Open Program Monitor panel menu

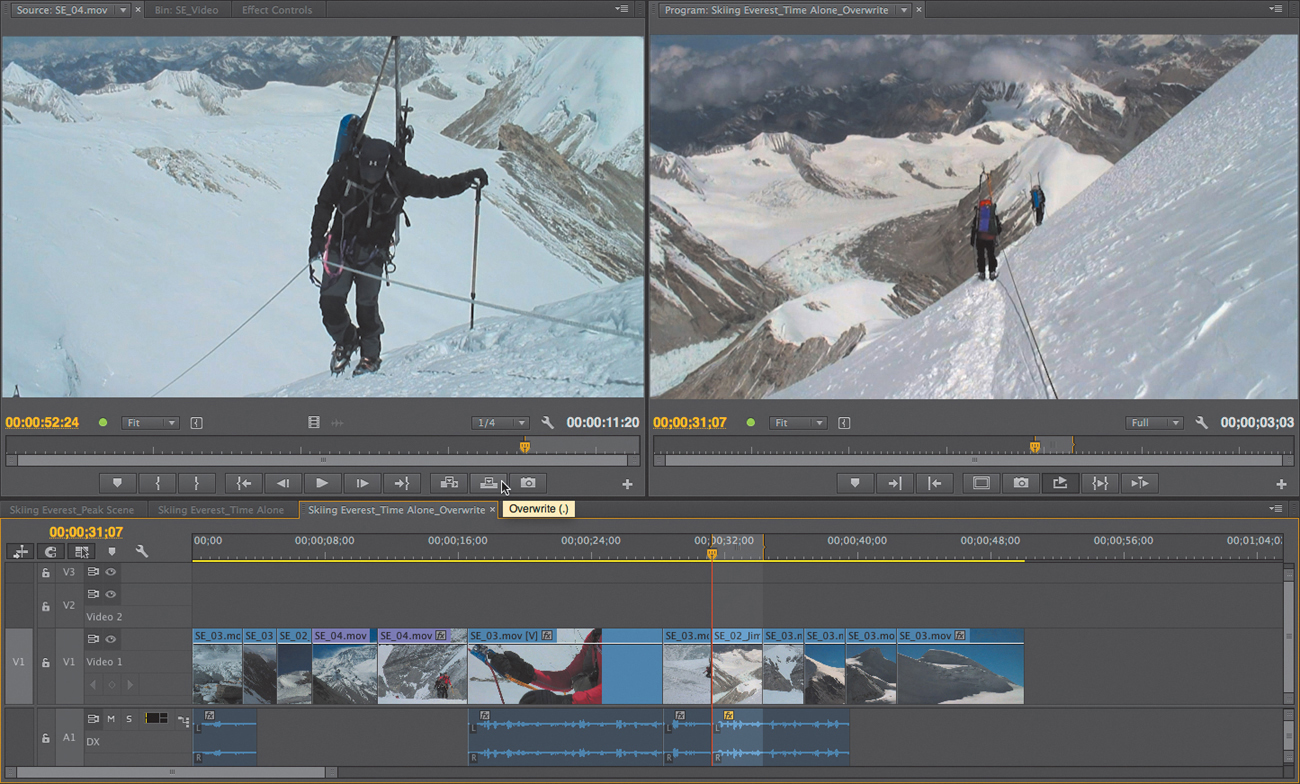(x=1276, y=9)
